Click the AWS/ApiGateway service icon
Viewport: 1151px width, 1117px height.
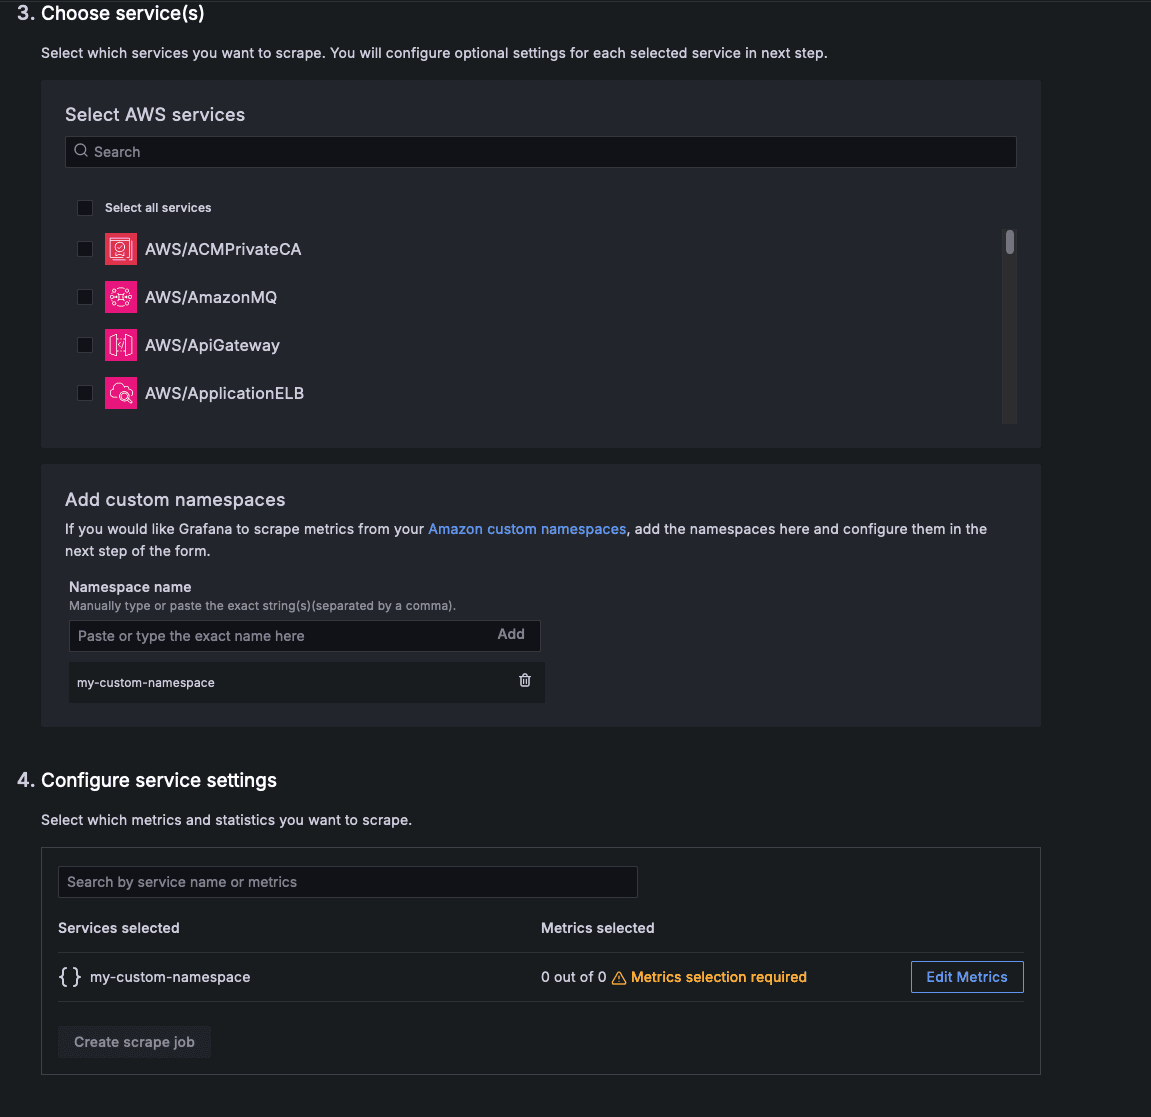coord(120,345)
